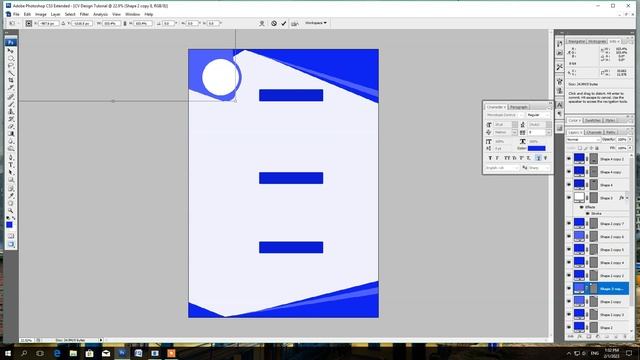Open the Opacity slider arrow in Layers
Image resolution: width=640 pixels, height=360 pixels.
(x=630, y=140)
